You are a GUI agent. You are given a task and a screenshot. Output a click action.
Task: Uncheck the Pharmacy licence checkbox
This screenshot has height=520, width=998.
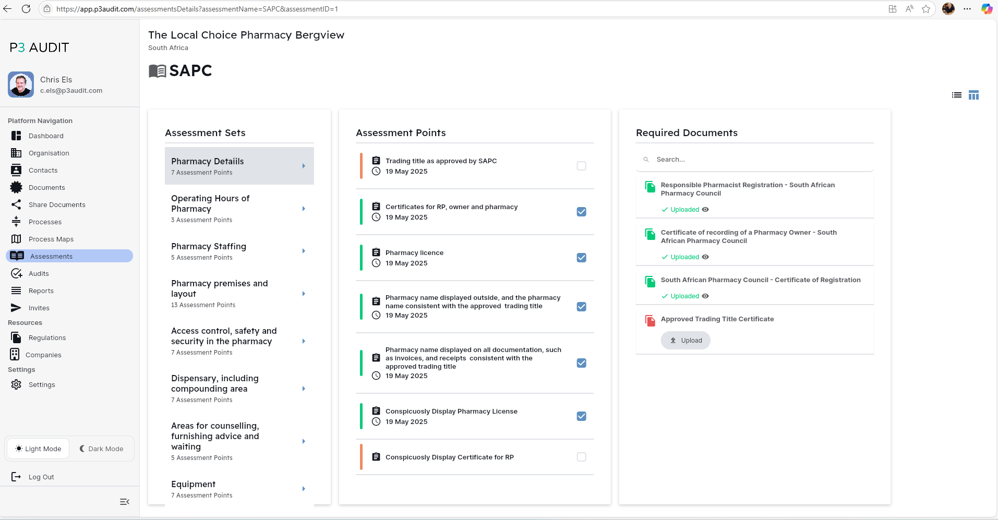pyautogui.click(x=581, y=258)
